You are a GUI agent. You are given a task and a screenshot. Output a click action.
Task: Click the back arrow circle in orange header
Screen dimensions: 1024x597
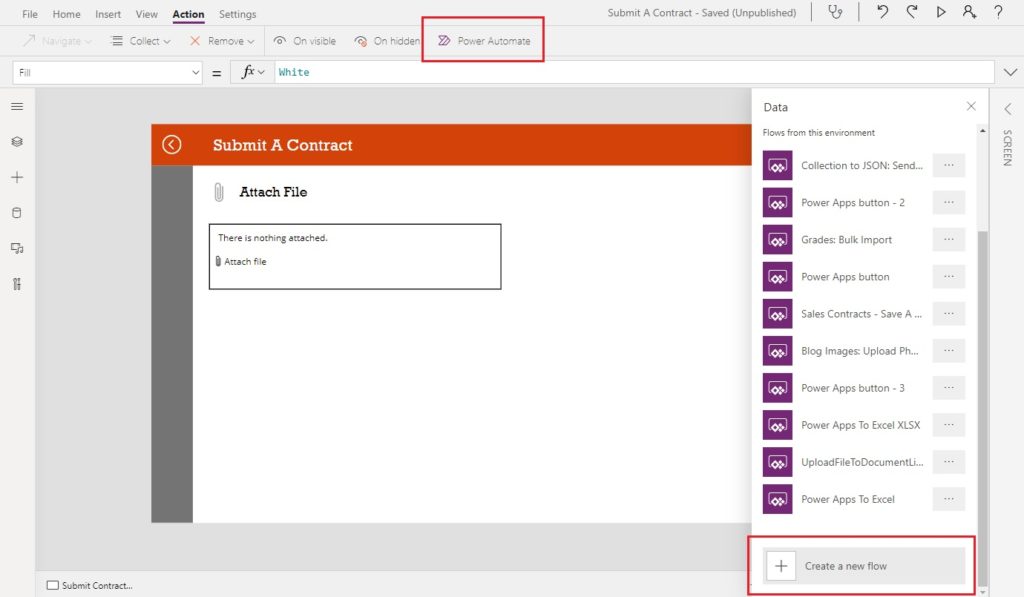172,144
